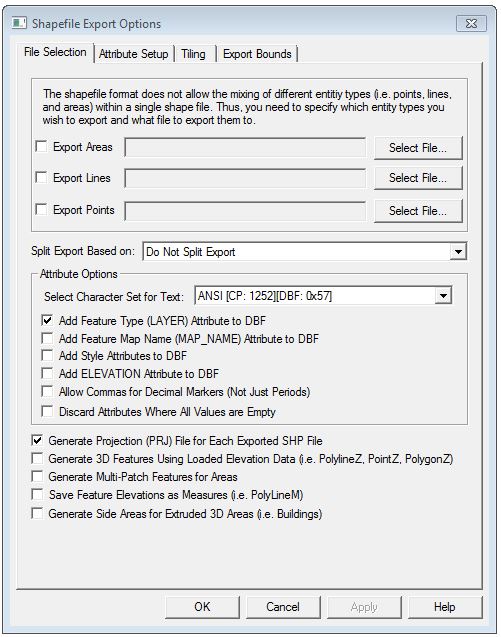Open the Split Export Based on dropdown
Viewport: 501px width, 637px height.
click(458, 251)
